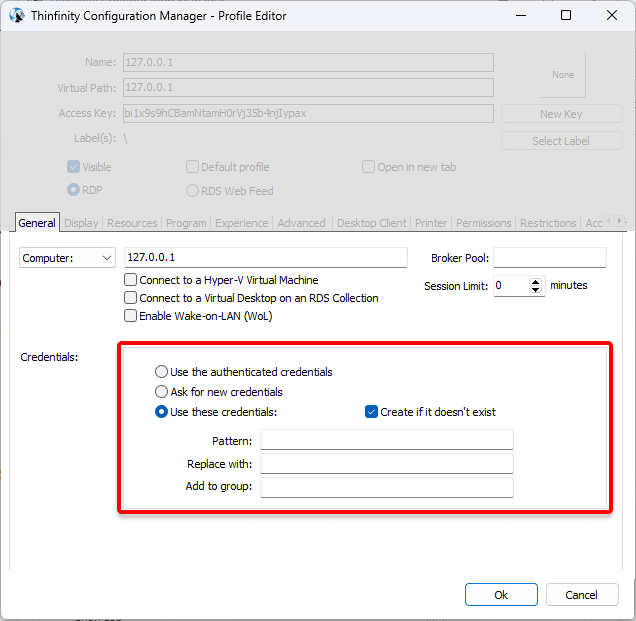The height and width of the screenshot is (621, 636).
Task: Open the Experience tab
Action: (x=242, y=223)
